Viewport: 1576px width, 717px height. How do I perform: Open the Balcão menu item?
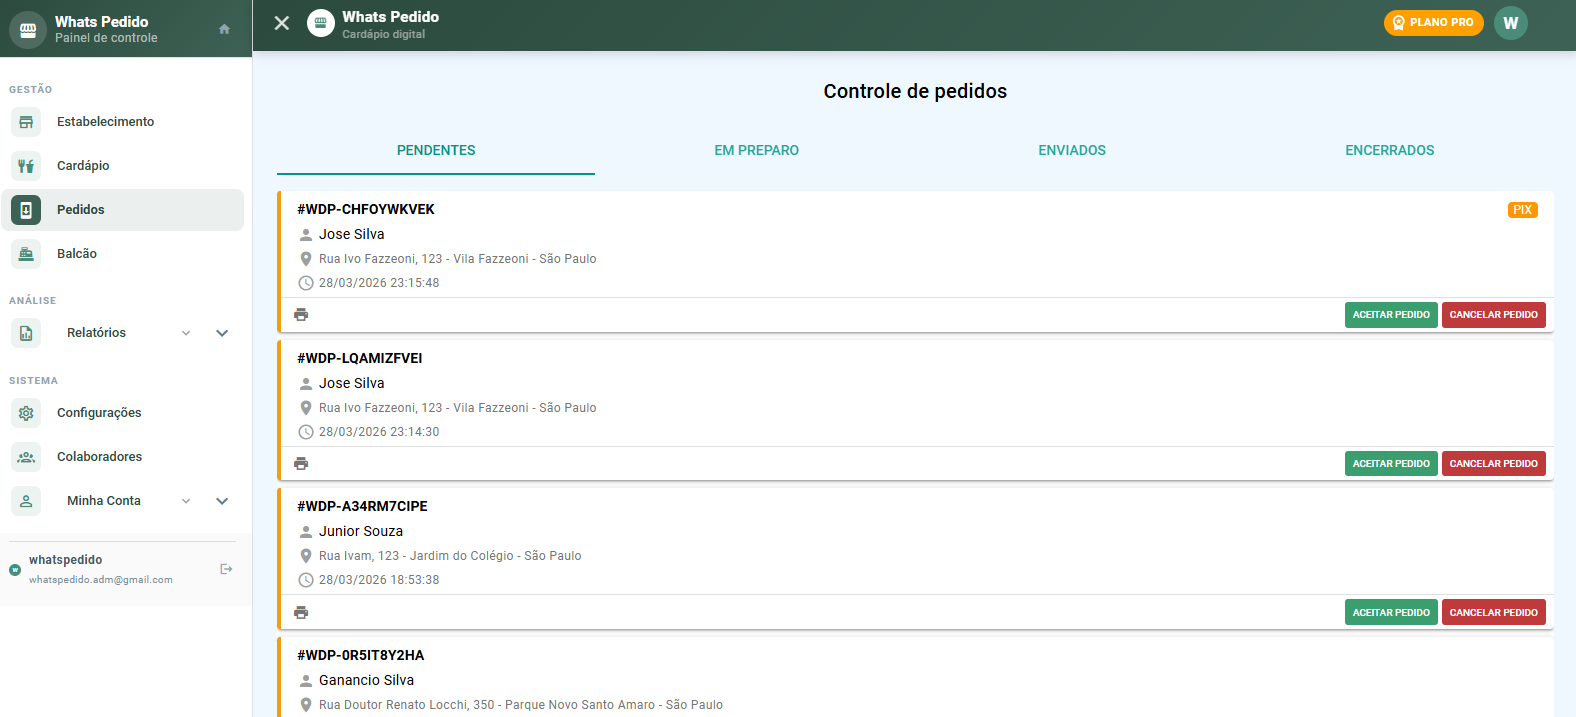pyautogui.click(x=122, y=254)
